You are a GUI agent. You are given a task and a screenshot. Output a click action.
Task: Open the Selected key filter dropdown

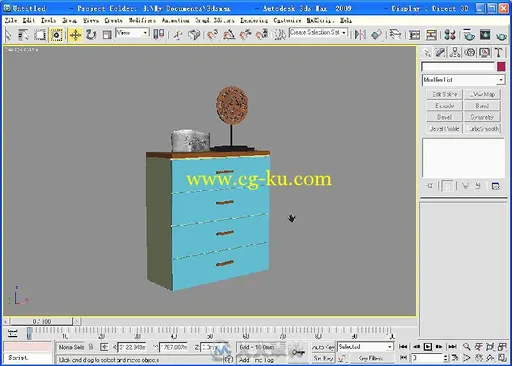point(365,347)
